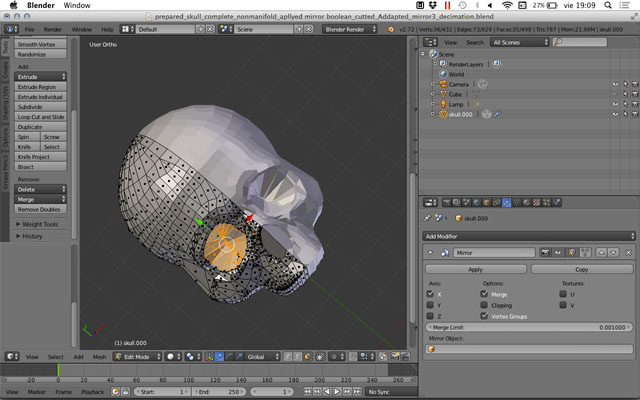The height and width of the screenshot is (400, 640).
Task: Open the Delete dropdown in tool shelf
Action: (x=40, y=189)
